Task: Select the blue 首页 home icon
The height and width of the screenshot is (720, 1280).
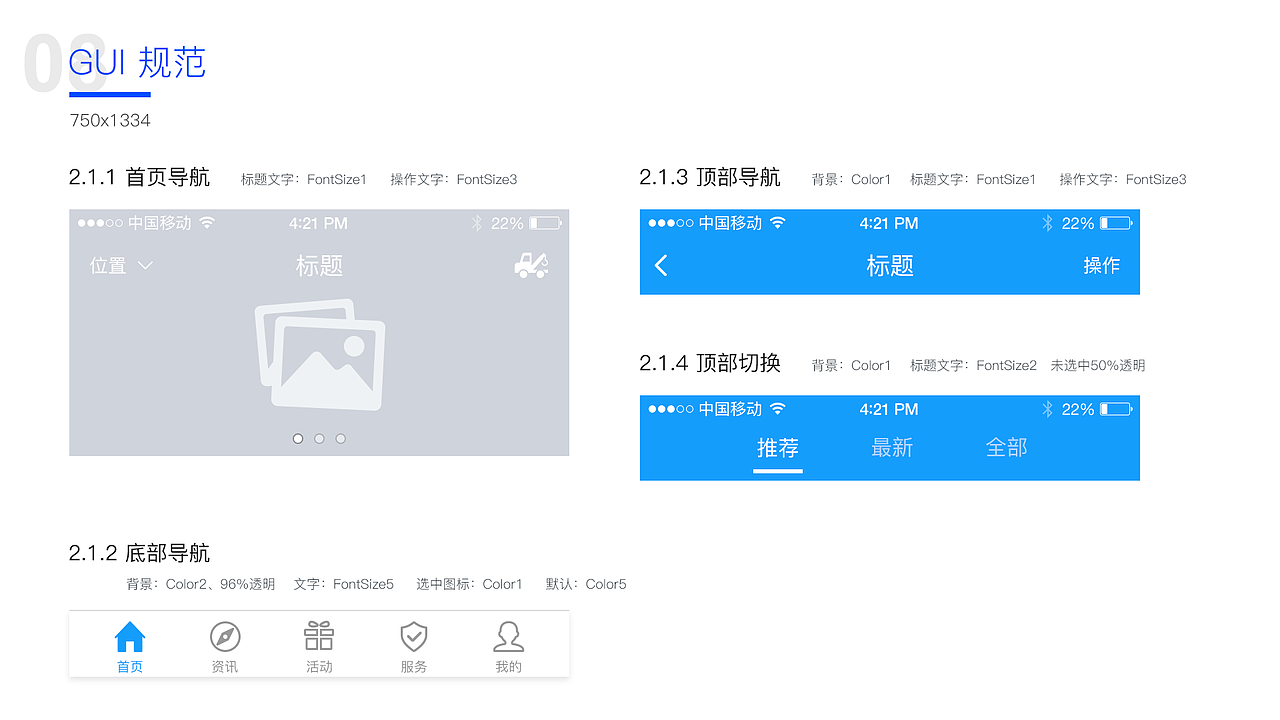Action: pos(129,637)
